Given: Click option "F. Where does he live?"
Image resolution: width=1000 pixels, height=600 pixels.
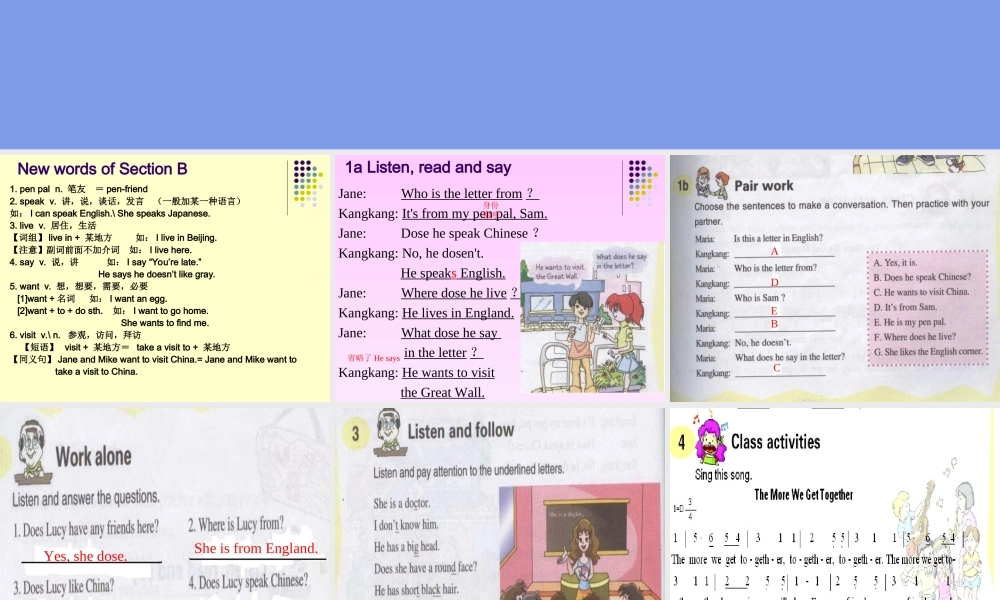Looking at the screenshot, I should [x=915, y=337].
